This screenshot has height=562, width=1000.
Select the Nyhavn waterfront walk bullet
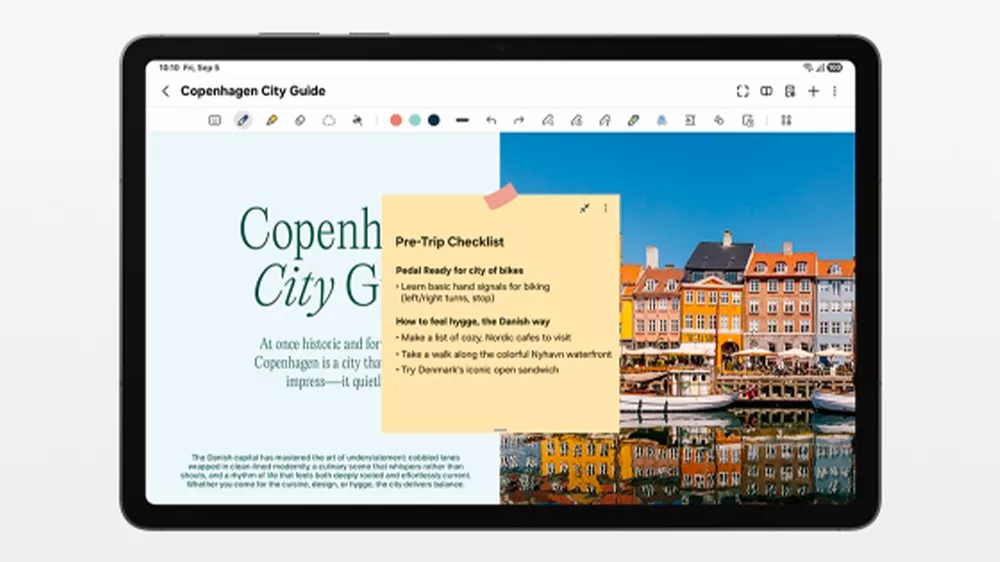pyautogui.click(x=503, y=354)
